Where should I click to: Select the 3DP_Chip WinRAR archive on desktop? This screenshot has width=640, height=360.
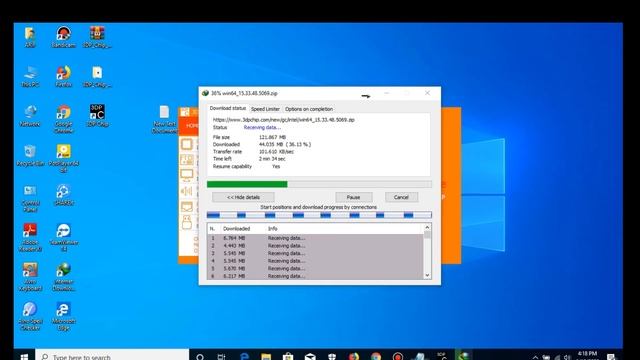[97, 37]
